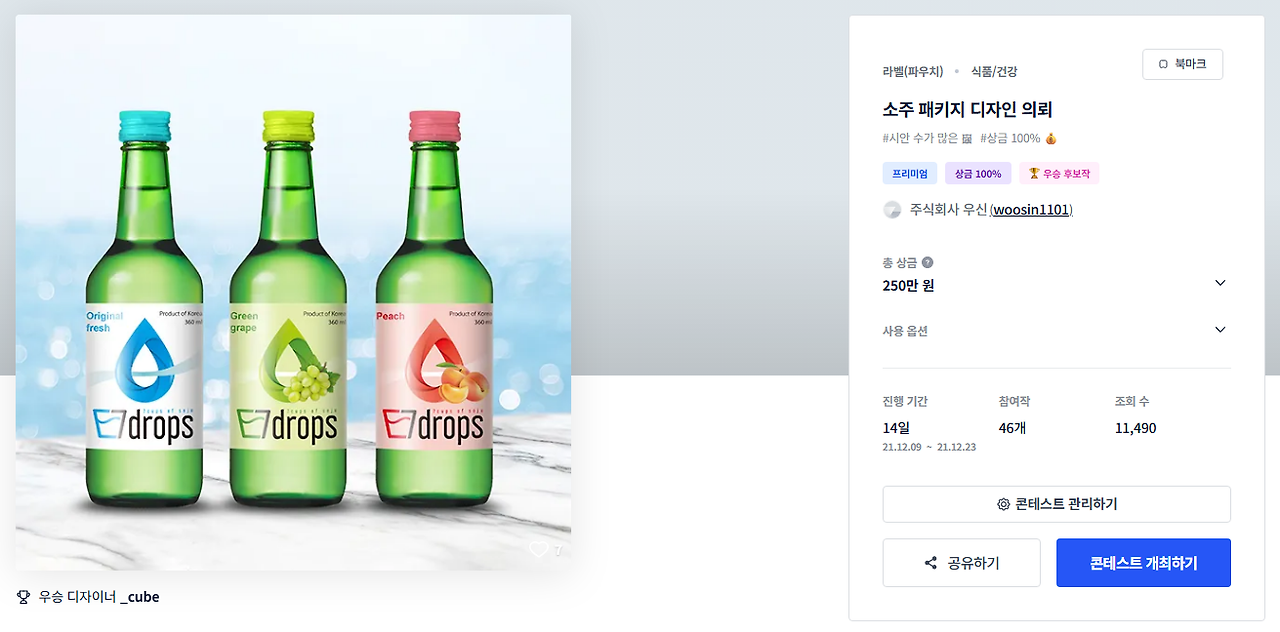
Task: Click the #시안 수가 많은 hashtag
Action: pos(928,138)
